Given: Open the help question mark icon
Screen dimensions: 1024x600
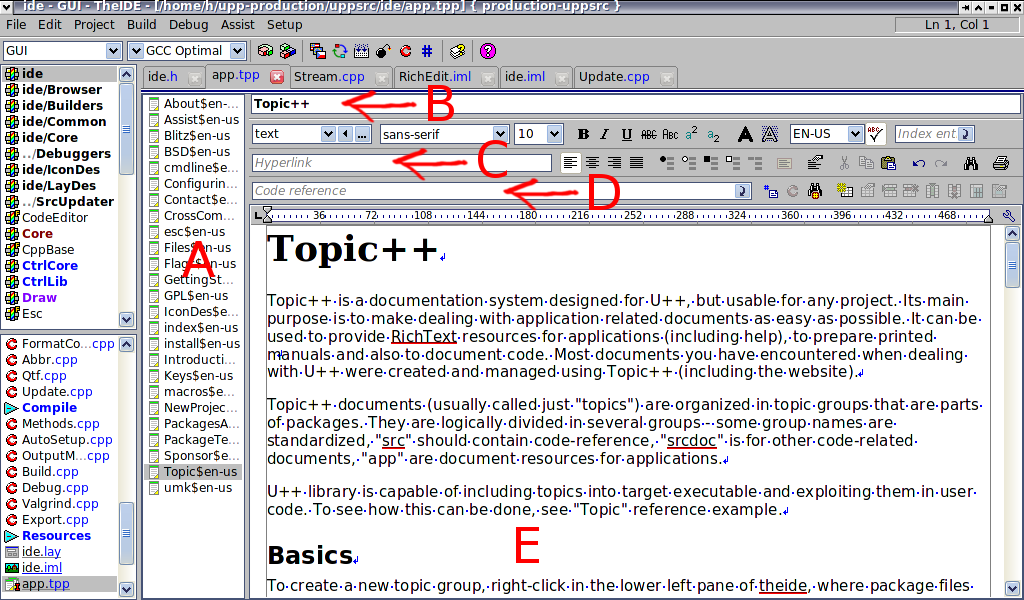Looking at the screenshot, I should tap(487, 51).
